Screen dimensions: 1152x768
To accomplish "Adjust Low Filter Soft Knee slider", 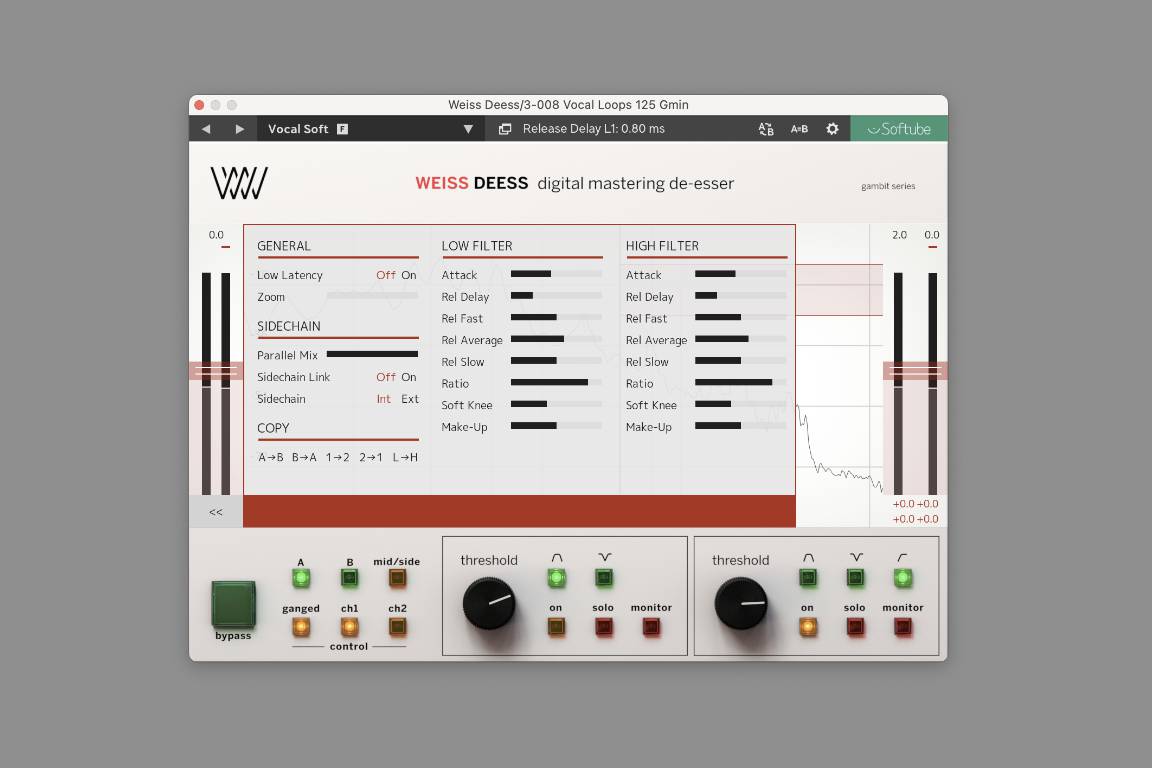I will tap(556, 403).
